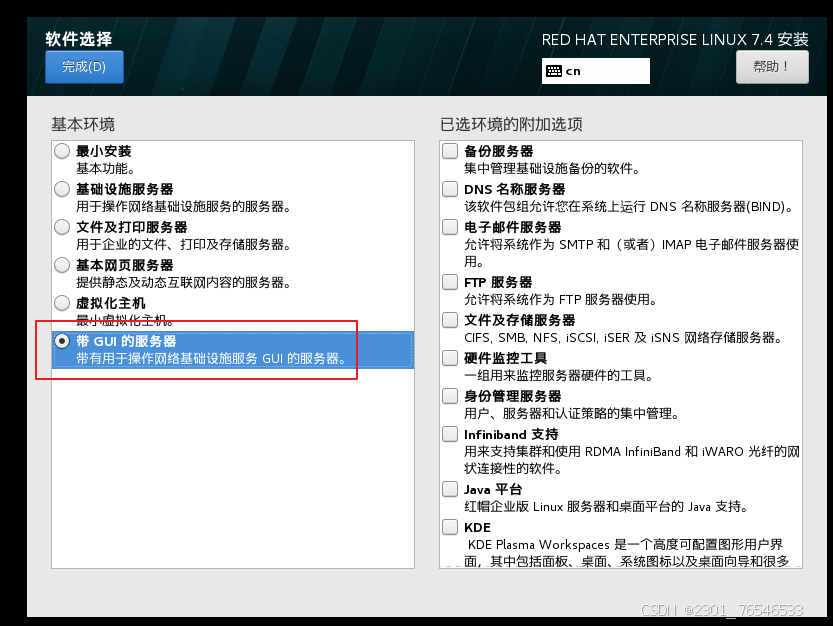Click the 软件选择 page title
The width and height of the screenshot is (833, 626).
coord(79,39)
